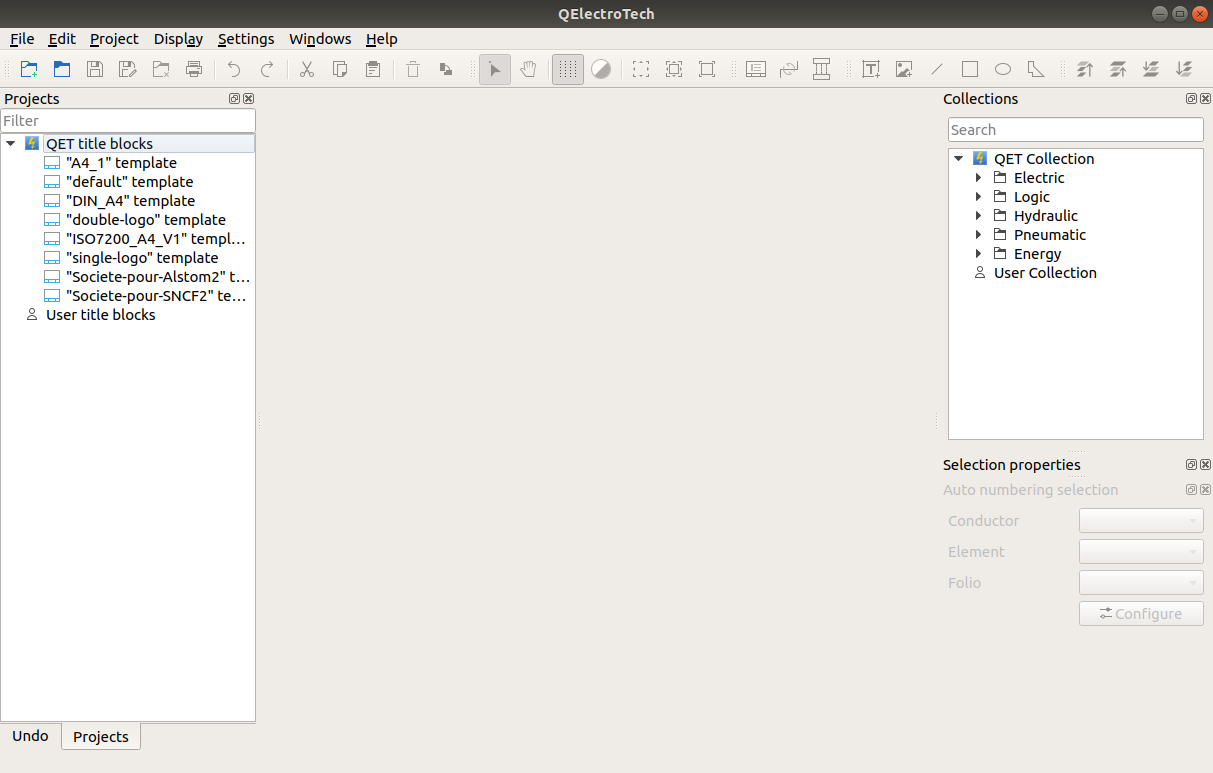Select User Collection item
1213x773 pixels.
click(x=1045, y=273)
